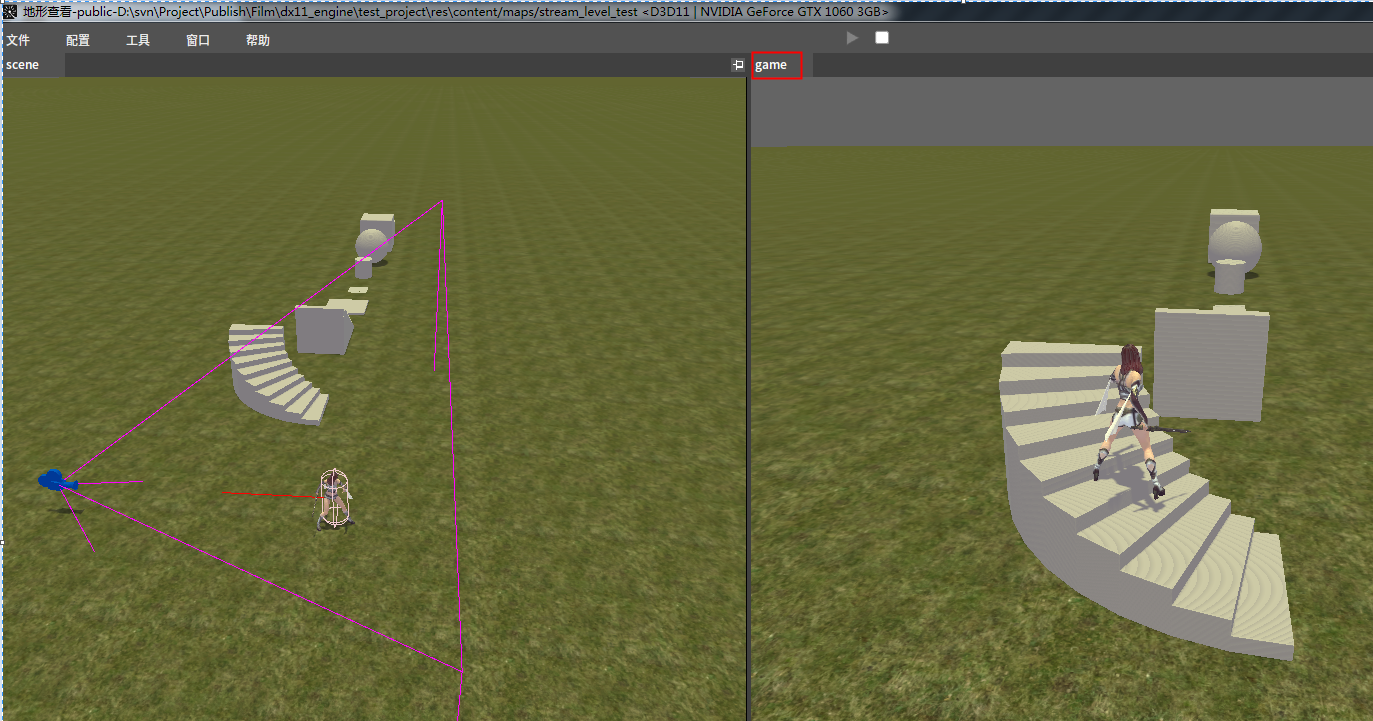Screen dimensions: 1373x721
Task: Select the sphere object in scene view
Action: point(371,243)
